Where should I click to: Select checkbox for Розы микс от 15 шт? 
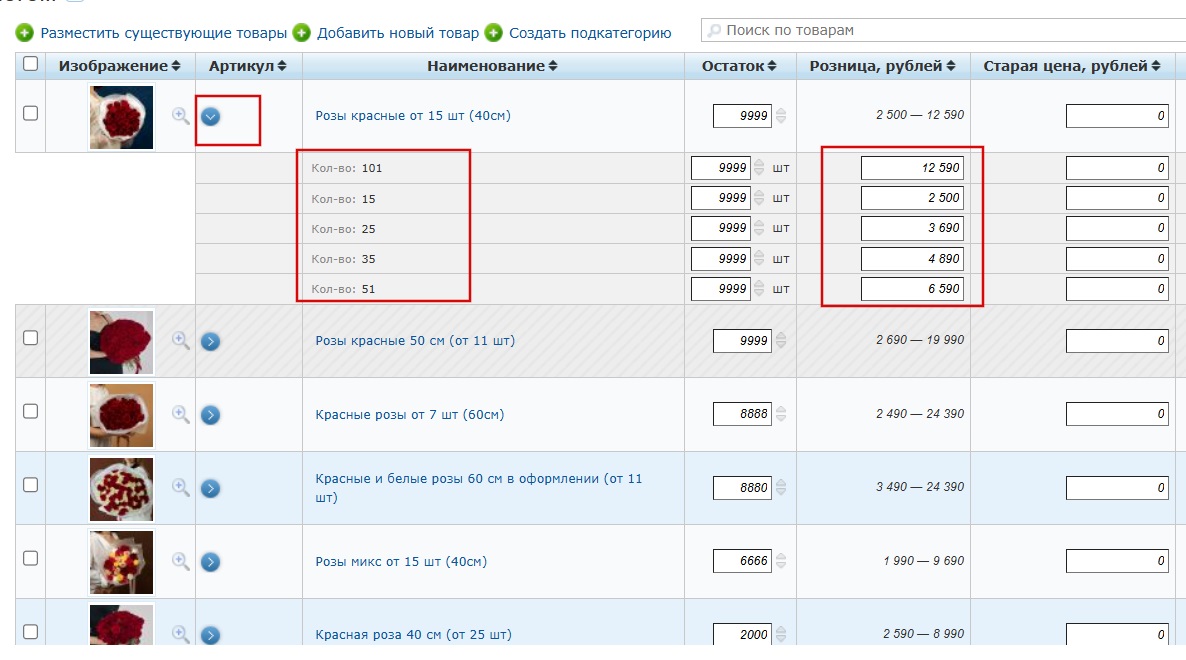pos(30,559)
